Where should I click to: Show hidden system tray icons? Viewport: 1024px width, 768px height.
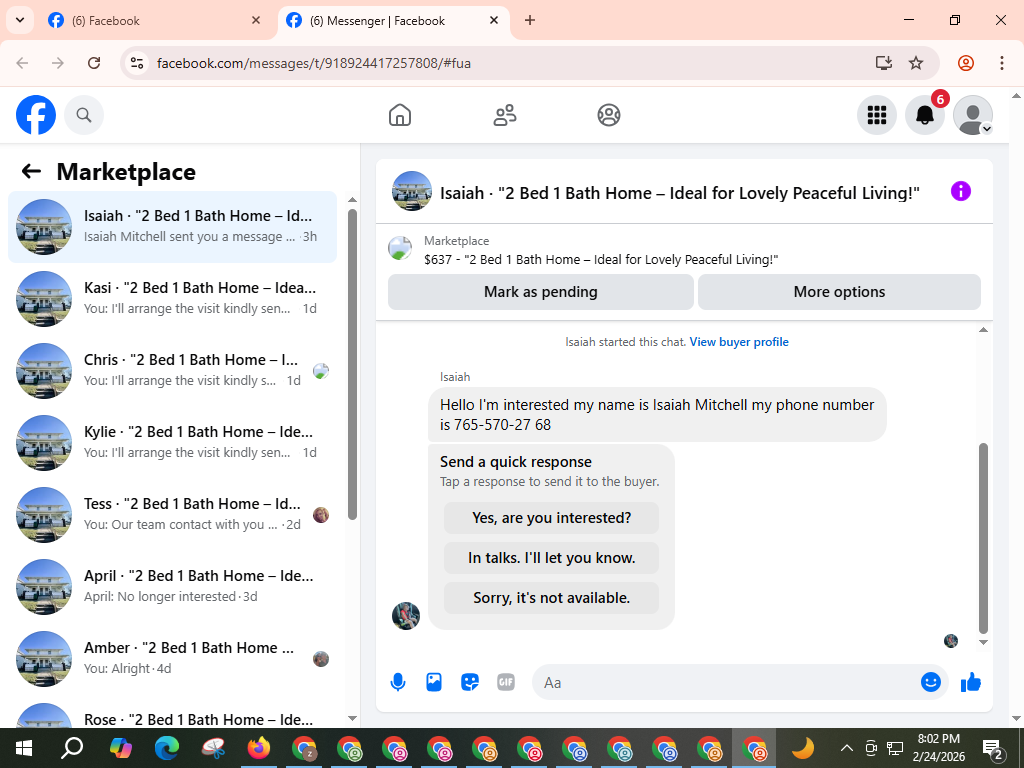(x=846, y=748)
